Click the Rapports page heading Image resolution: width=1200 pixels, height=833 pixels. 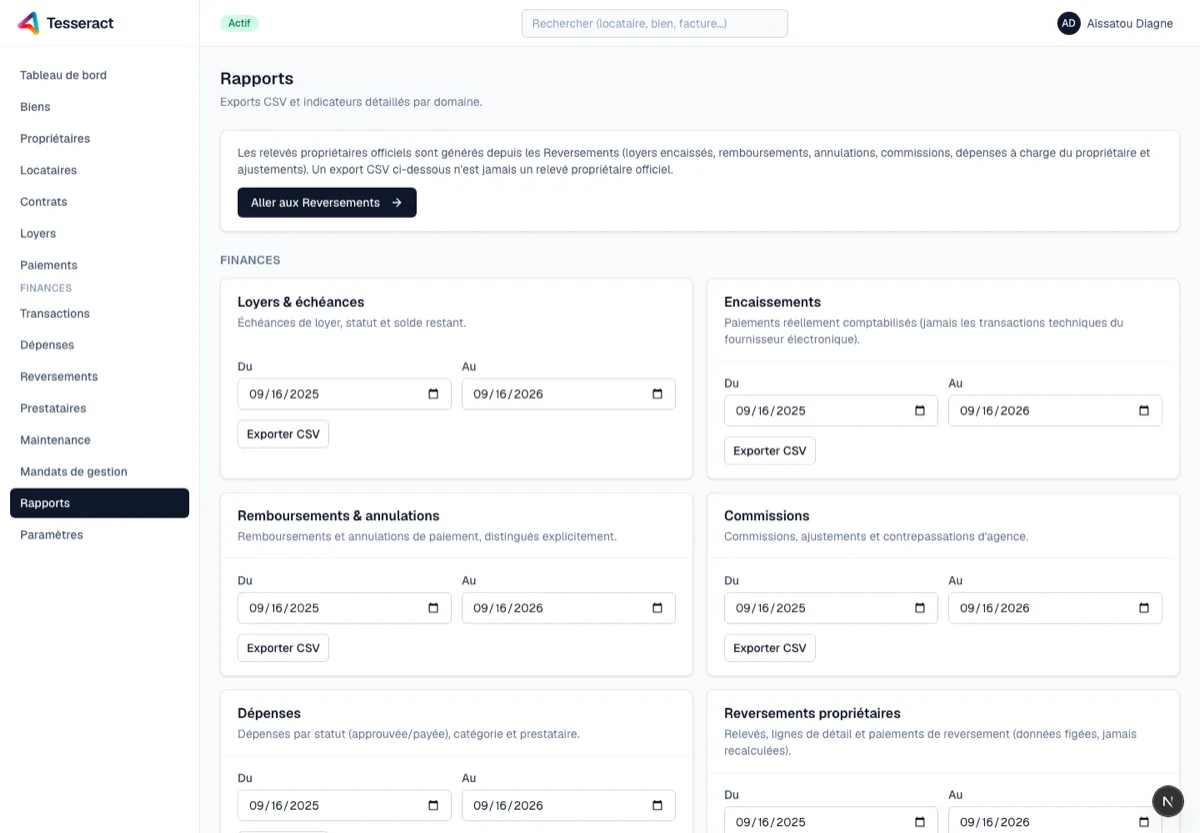click(x=257, y=79)
